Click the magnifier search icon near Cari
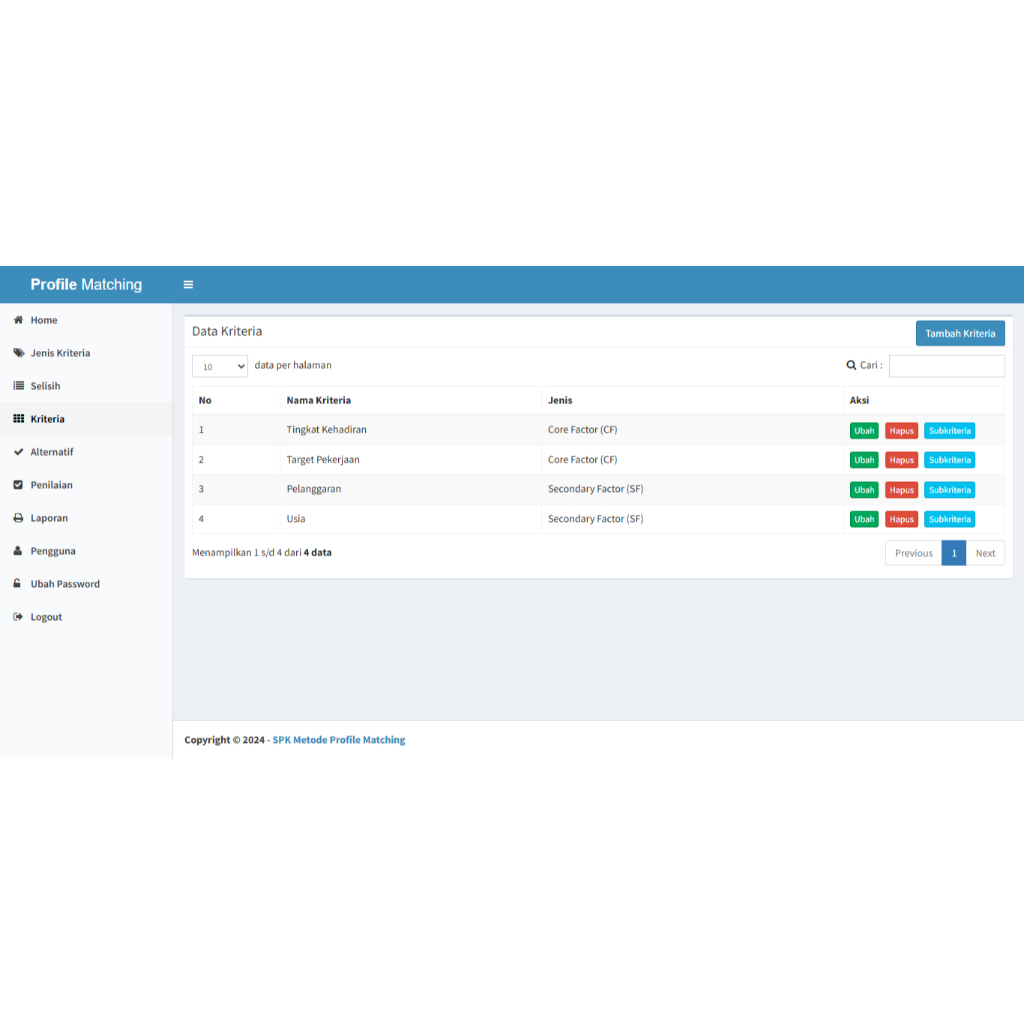 coord(851,365)
